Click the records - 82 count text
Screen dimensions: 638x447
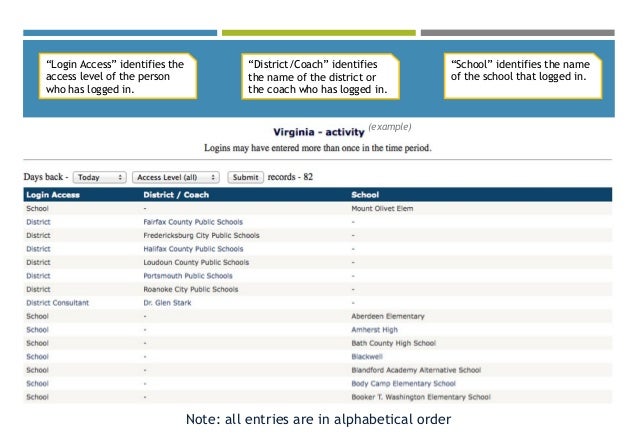click(290, 177)
